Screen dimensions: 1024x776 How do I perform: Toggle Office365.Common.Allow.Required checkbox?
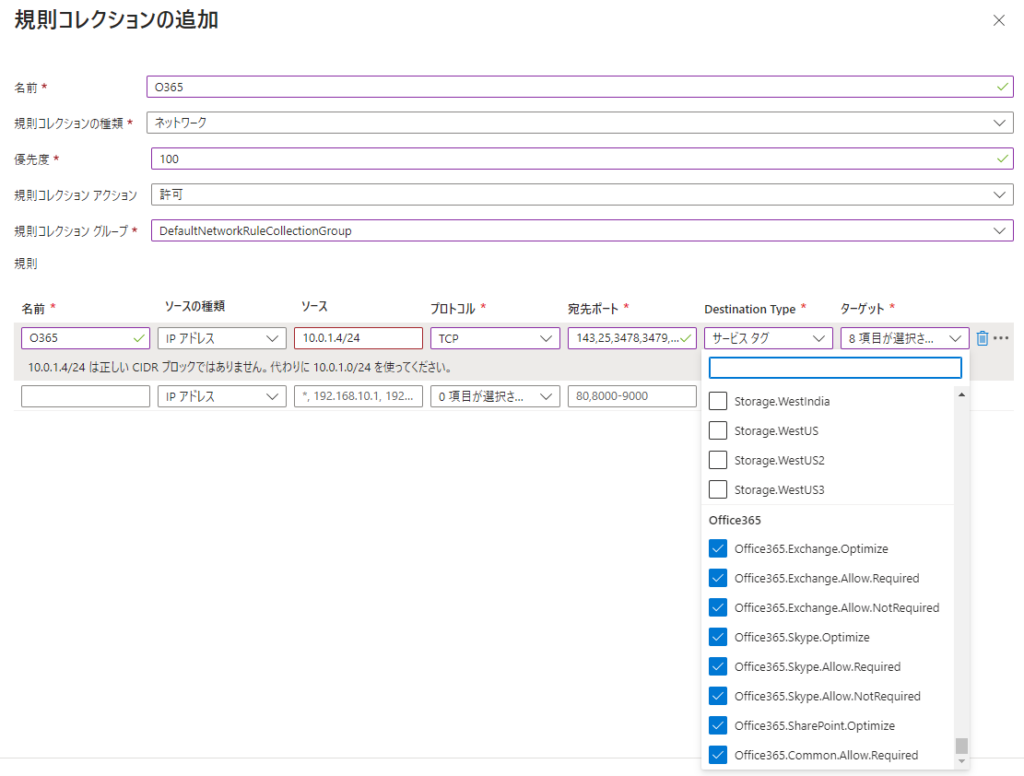click(717, 755)
